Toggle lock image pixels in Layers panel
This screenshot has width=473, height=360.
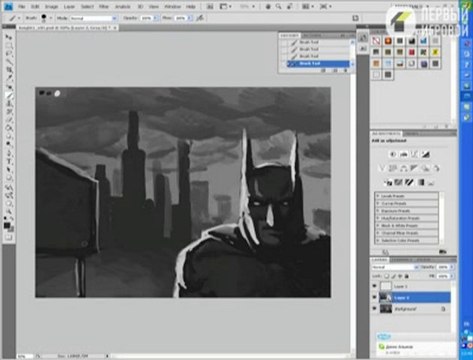[394, 276]
